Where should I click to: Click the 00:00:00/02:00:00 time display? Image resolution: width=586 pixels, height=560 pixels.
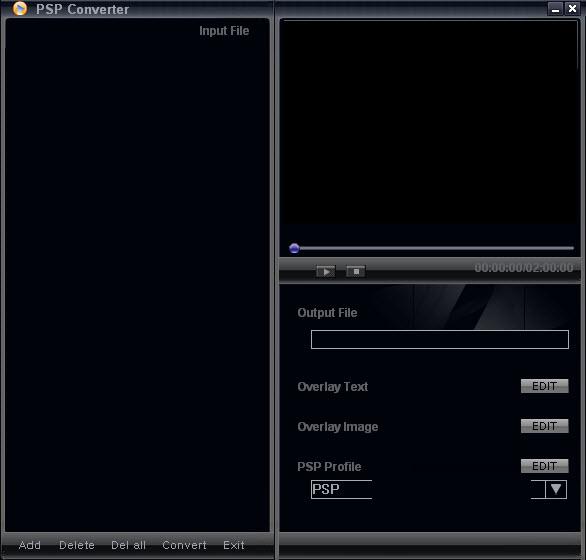pyautogui.click(x=524, y=268)
